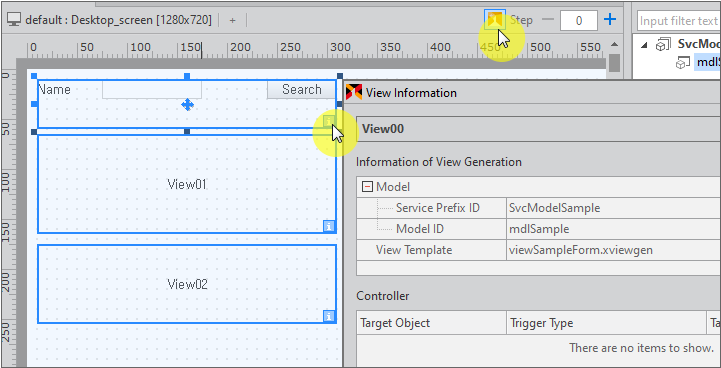
Task: Decrease the Step value with minus
Action: (548, 20)
